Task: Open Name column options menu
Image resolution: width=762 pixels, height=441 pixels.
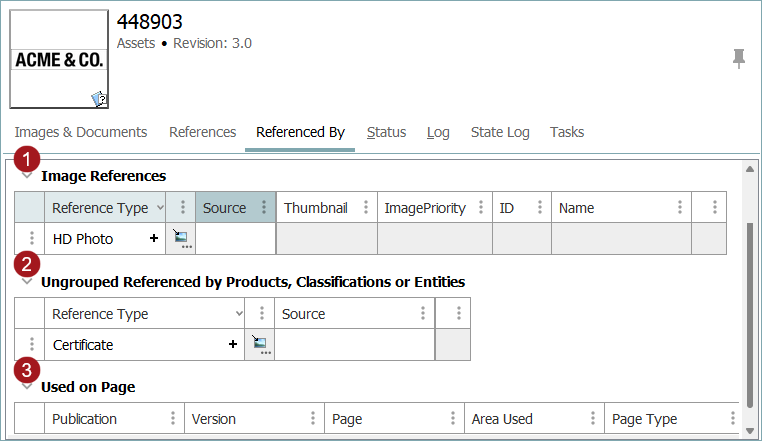Action: tap(680, 208)
